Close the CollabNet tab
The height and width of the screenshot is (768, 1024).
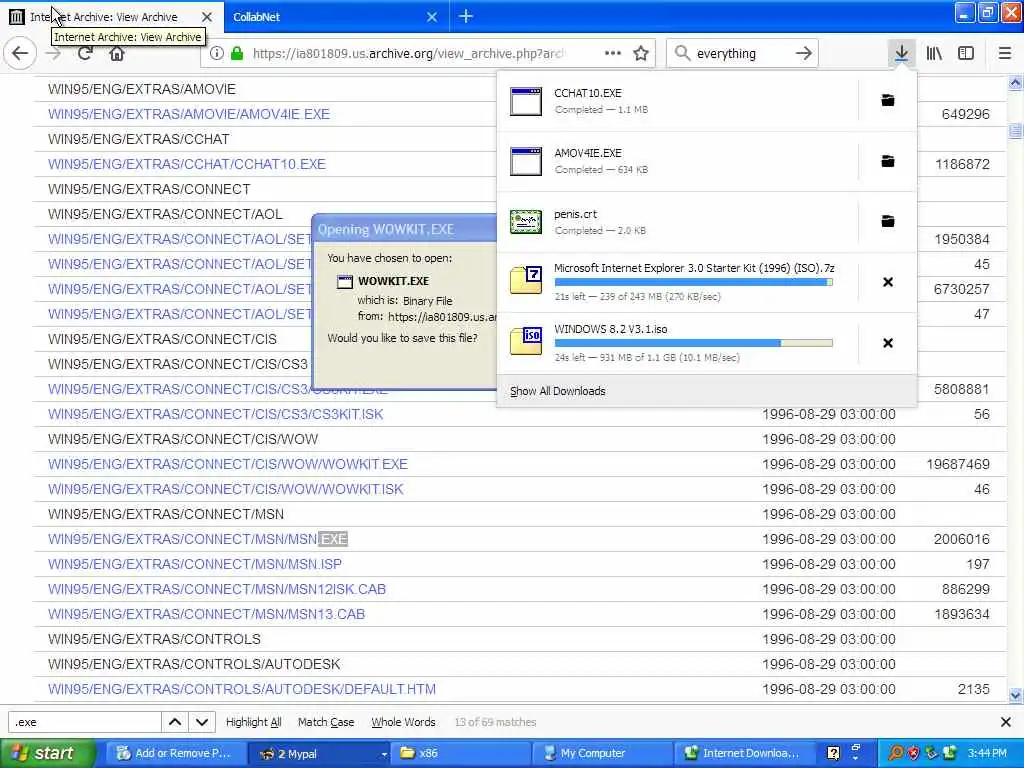coord(432,17)
